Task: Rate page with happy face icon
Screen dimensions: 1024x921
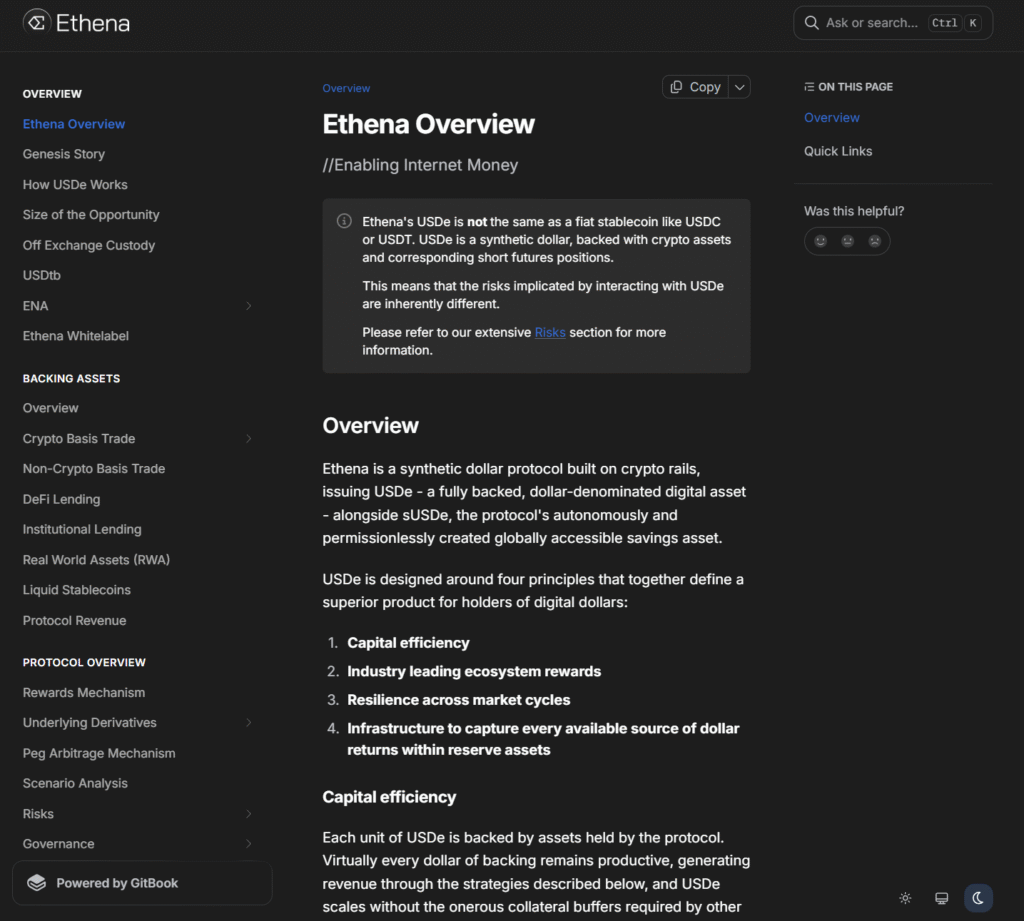Action: (x=820, y=241)
